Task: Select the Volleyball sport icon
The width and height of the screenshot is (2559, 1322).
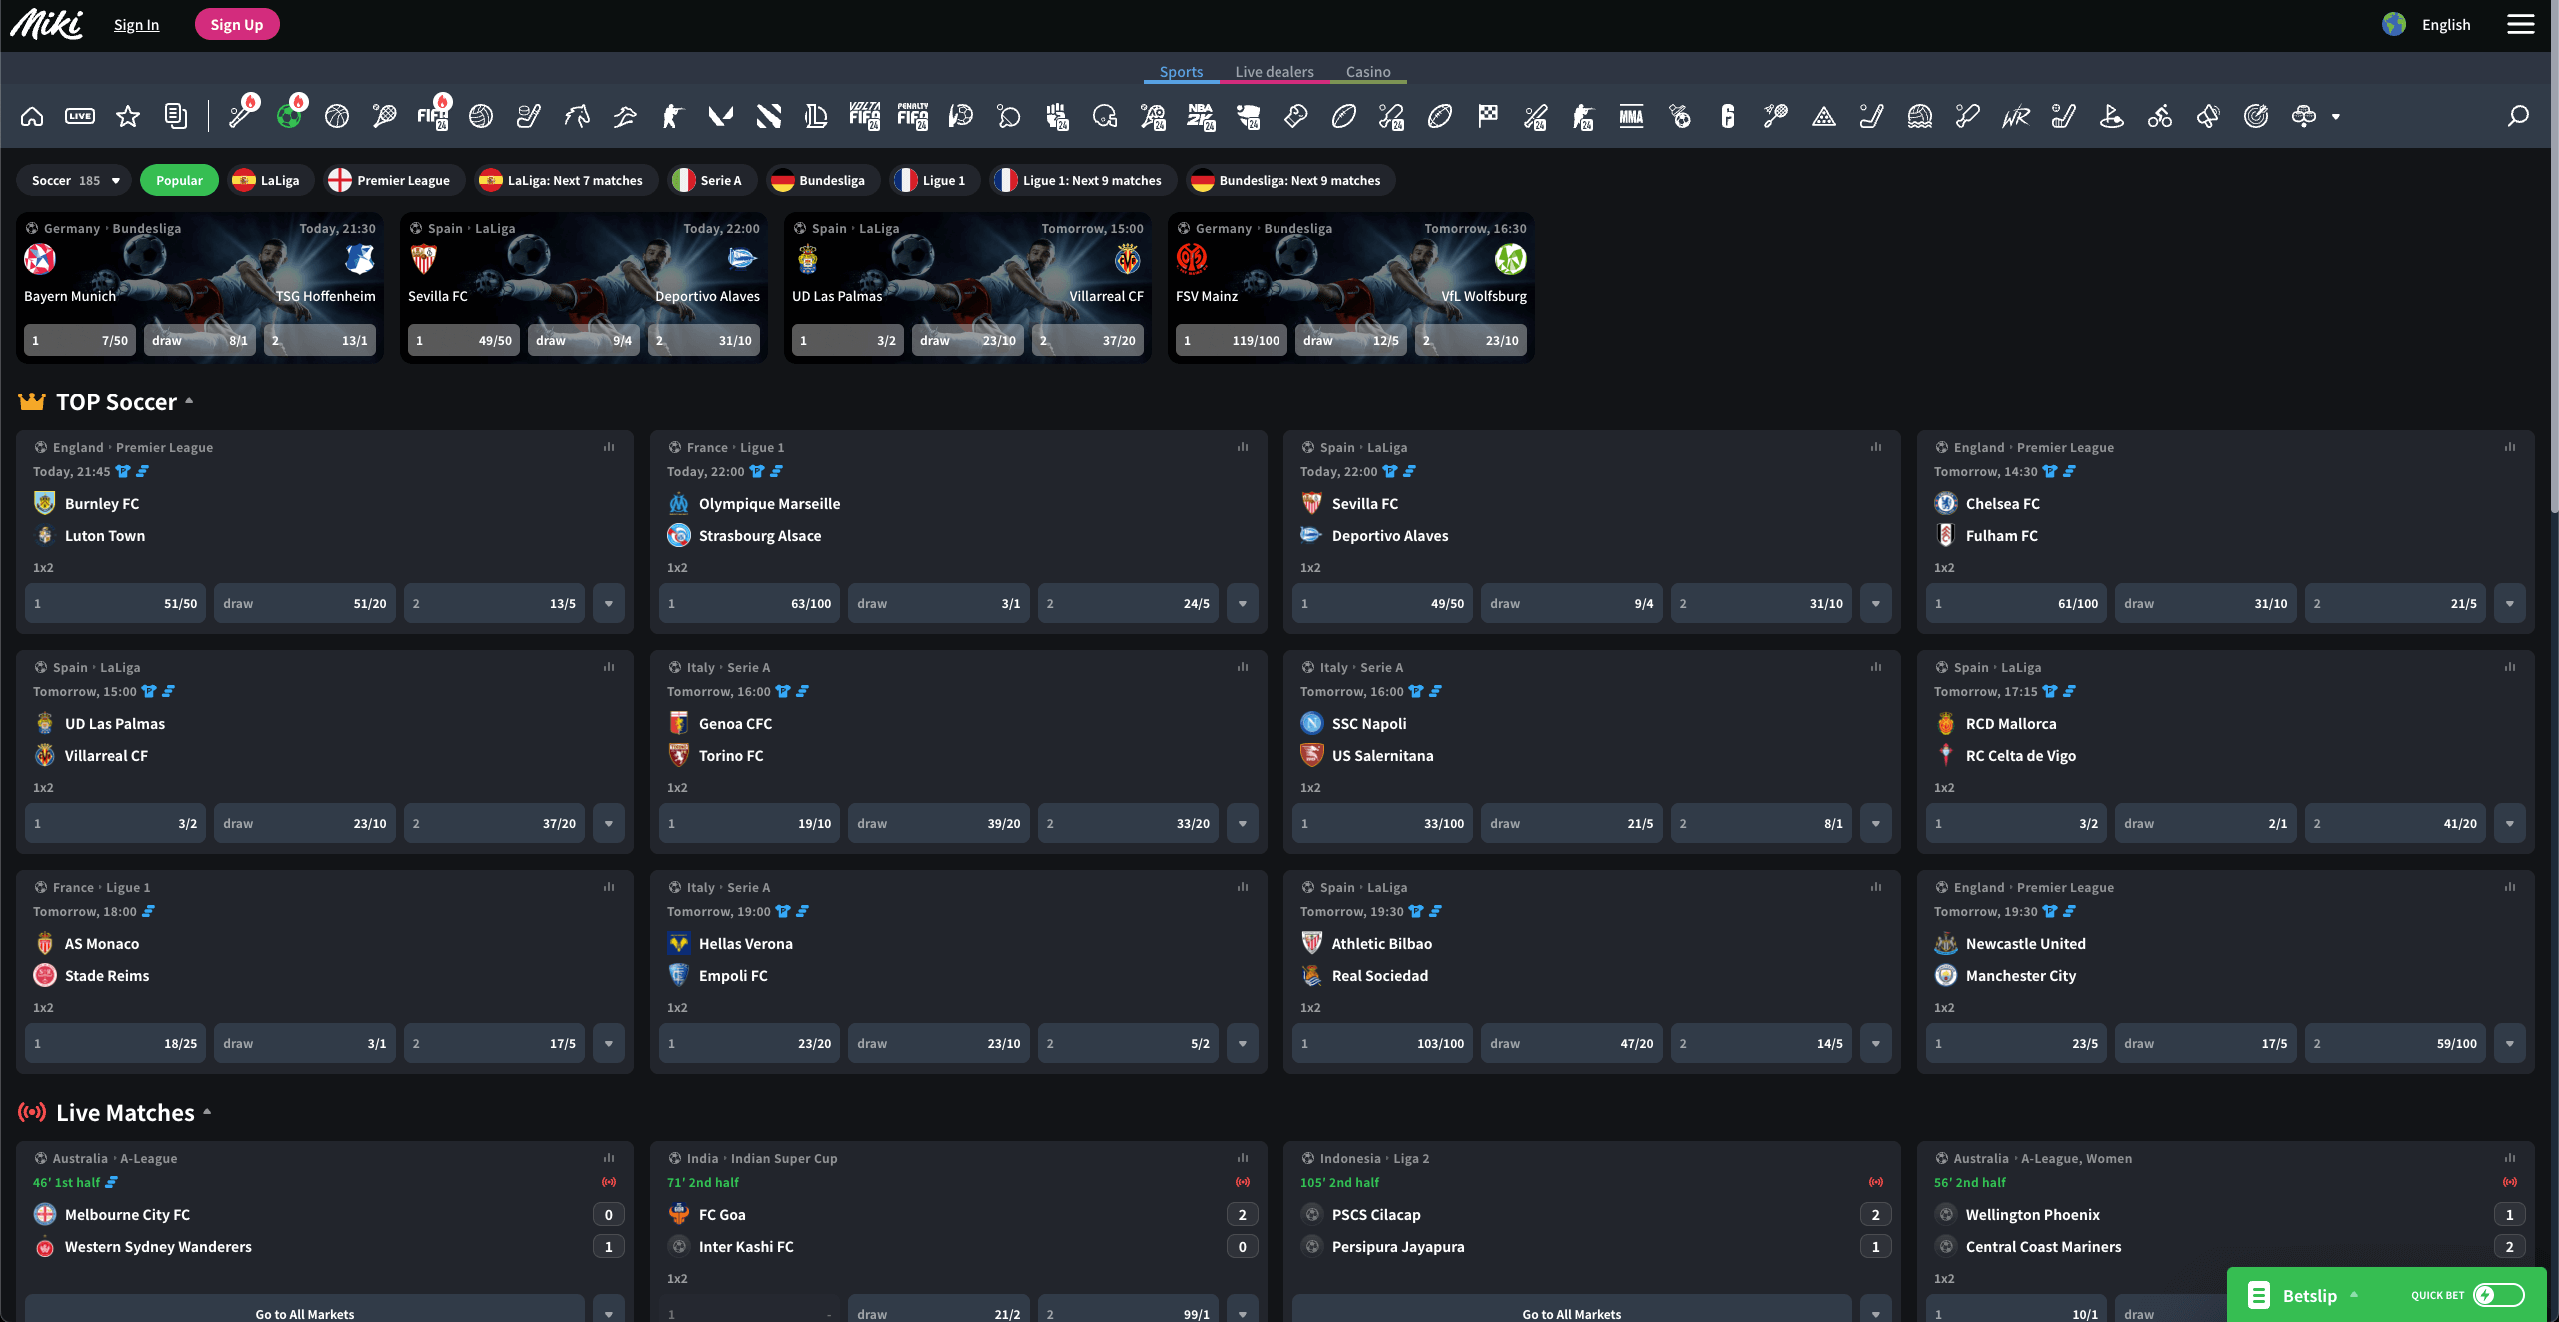Action: [481, 117]
